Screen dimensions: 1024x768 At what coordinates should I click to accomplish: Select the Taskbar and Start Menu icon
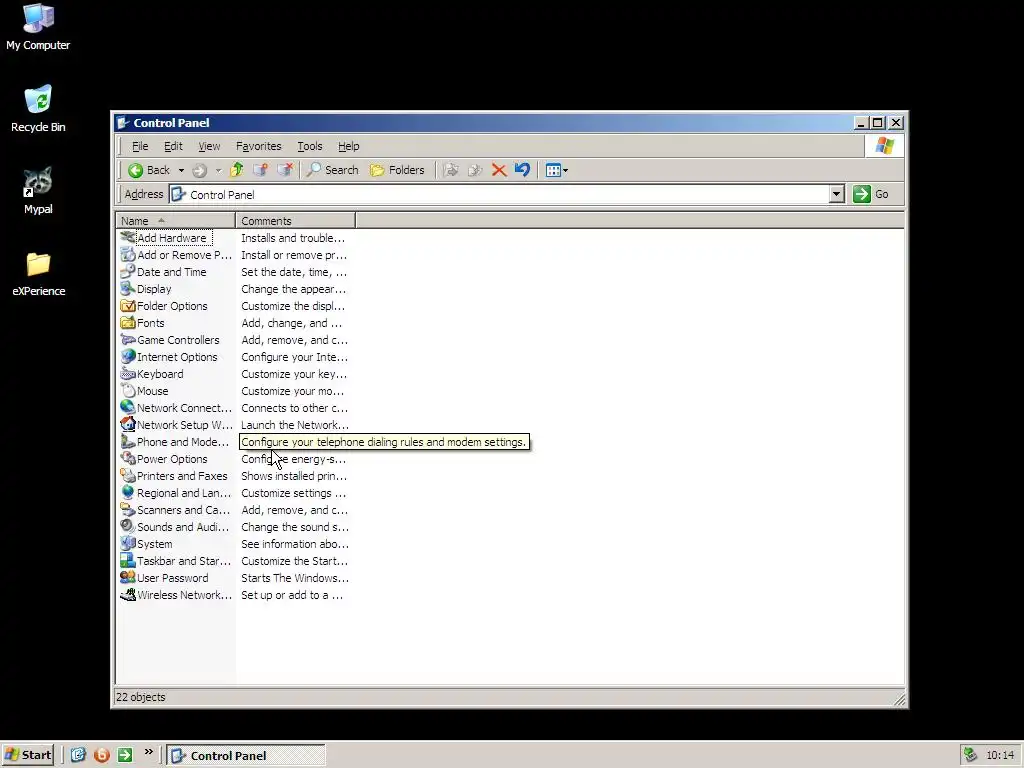[x=128, y=560]
